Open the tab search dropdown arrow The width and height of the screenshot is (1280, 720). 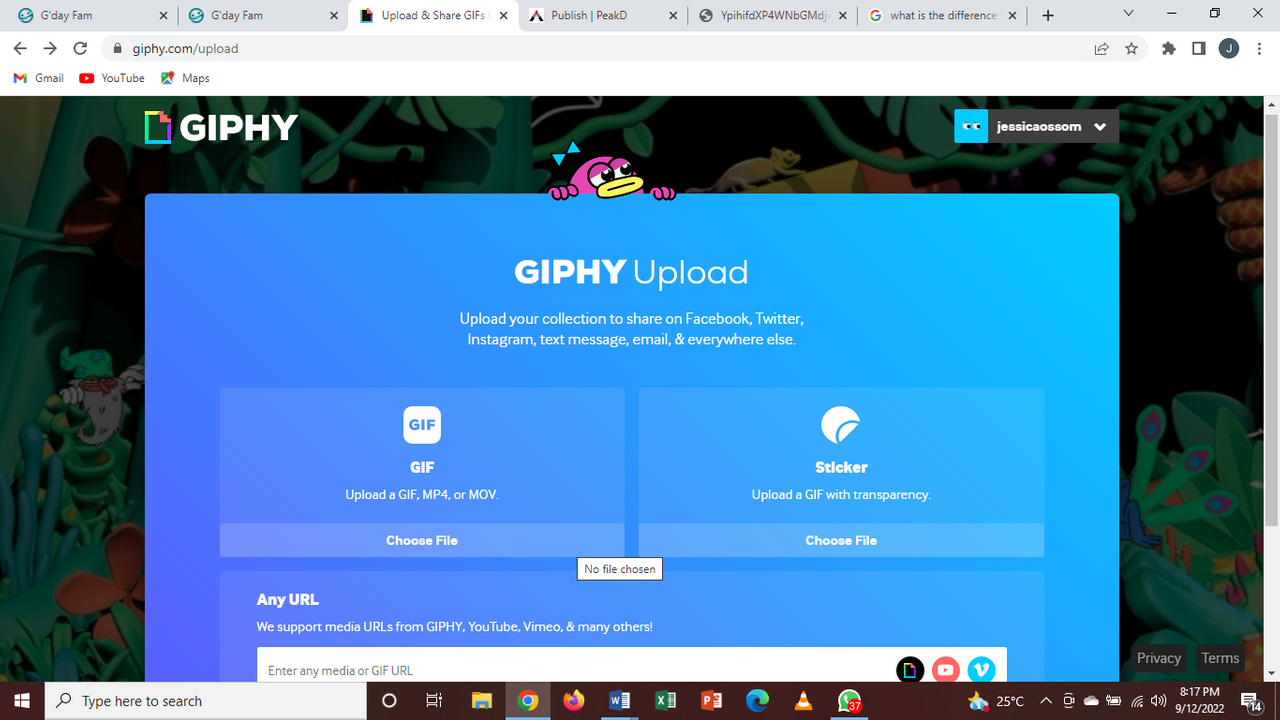tap(1128, 14)
